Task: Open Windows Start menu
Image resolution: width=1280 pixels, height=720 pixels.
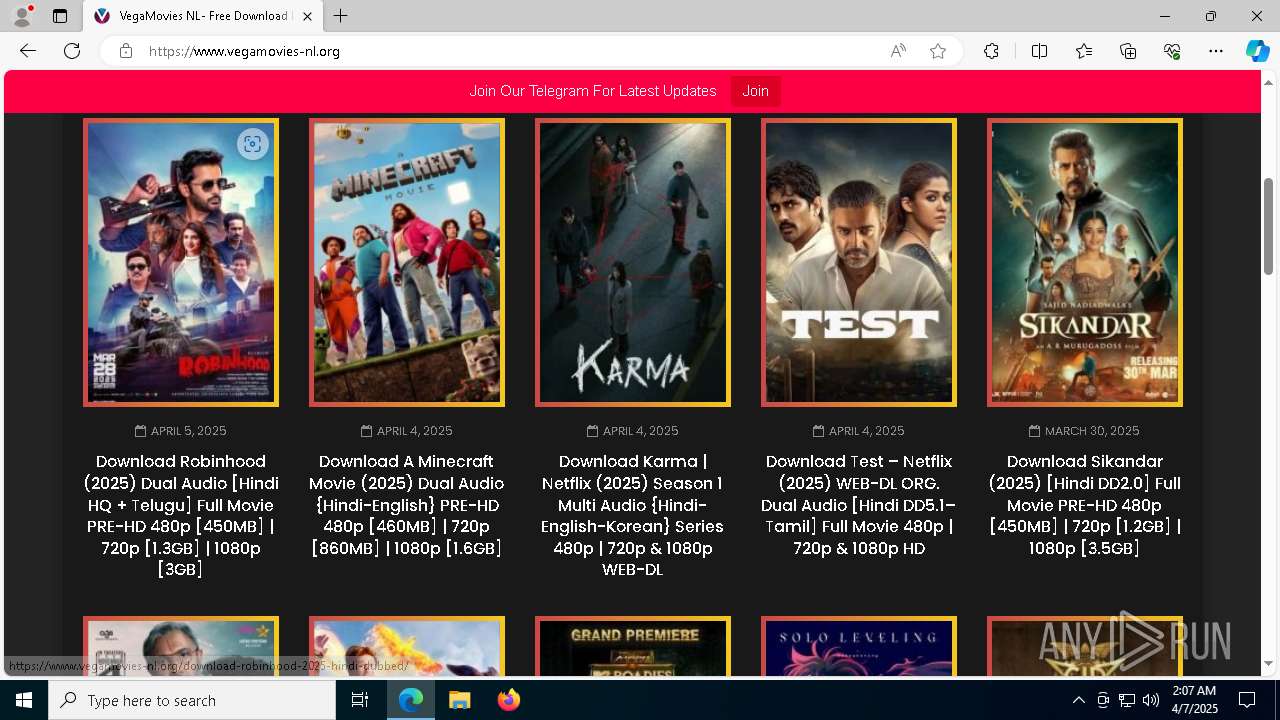Action: coord(24,700)
